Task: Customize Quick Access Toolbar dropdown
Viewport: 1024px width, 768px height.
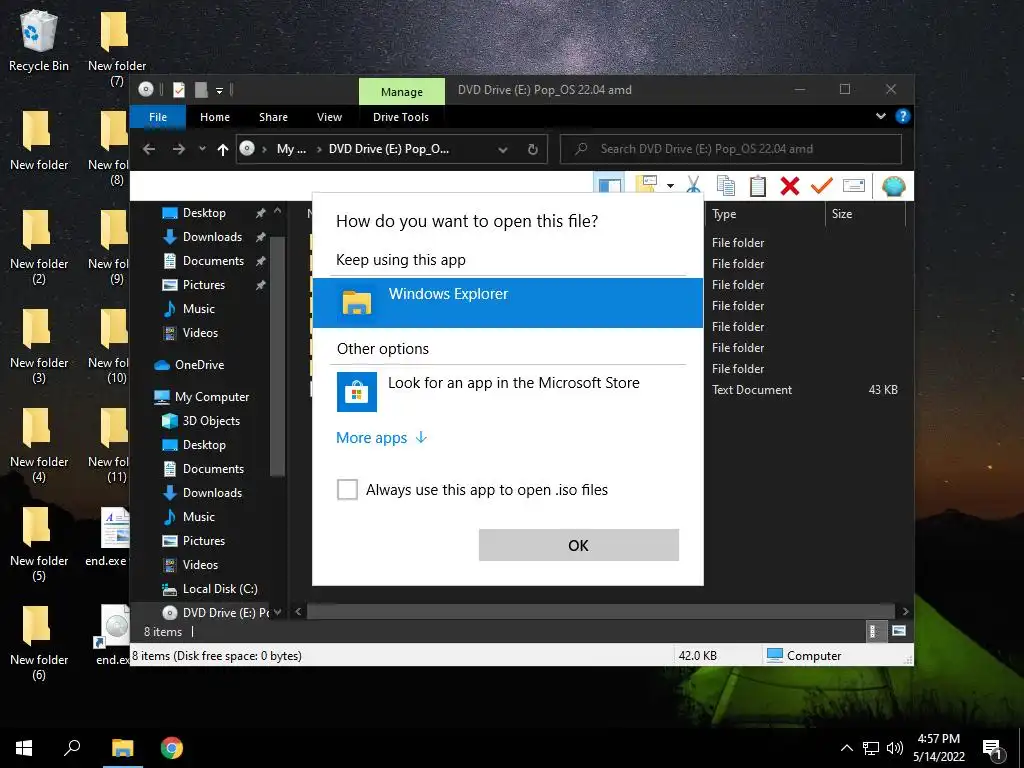Action: pos(219,90)
